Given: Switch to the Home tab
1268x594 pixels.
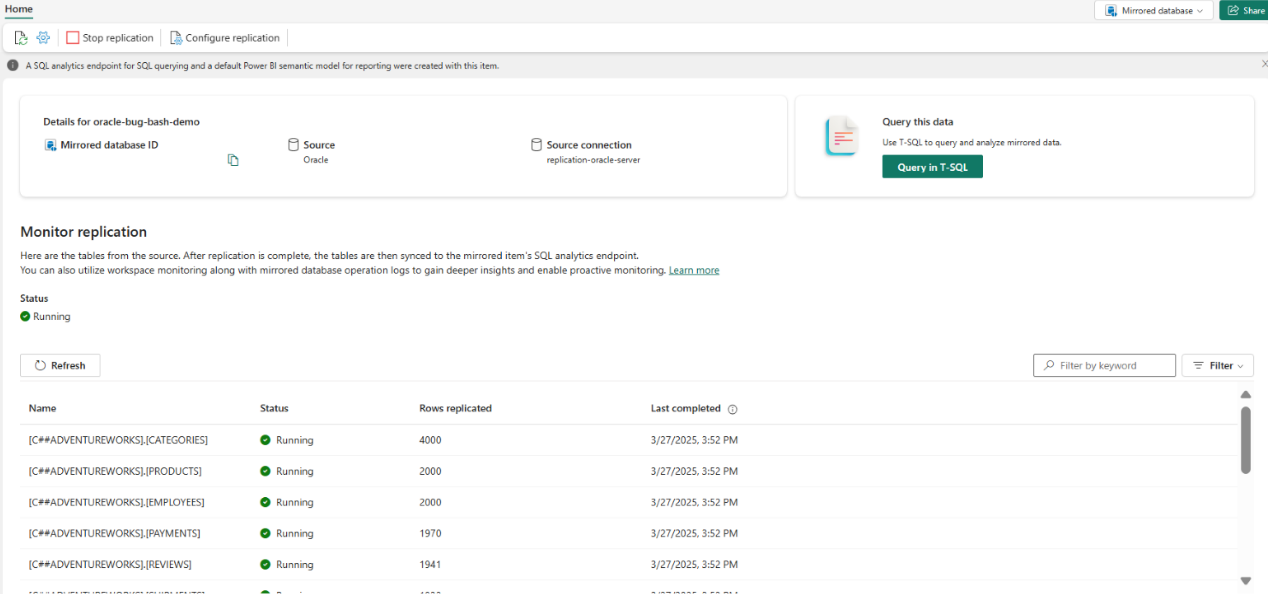Looking at the screenshot, I should click(x=18, y=9).
